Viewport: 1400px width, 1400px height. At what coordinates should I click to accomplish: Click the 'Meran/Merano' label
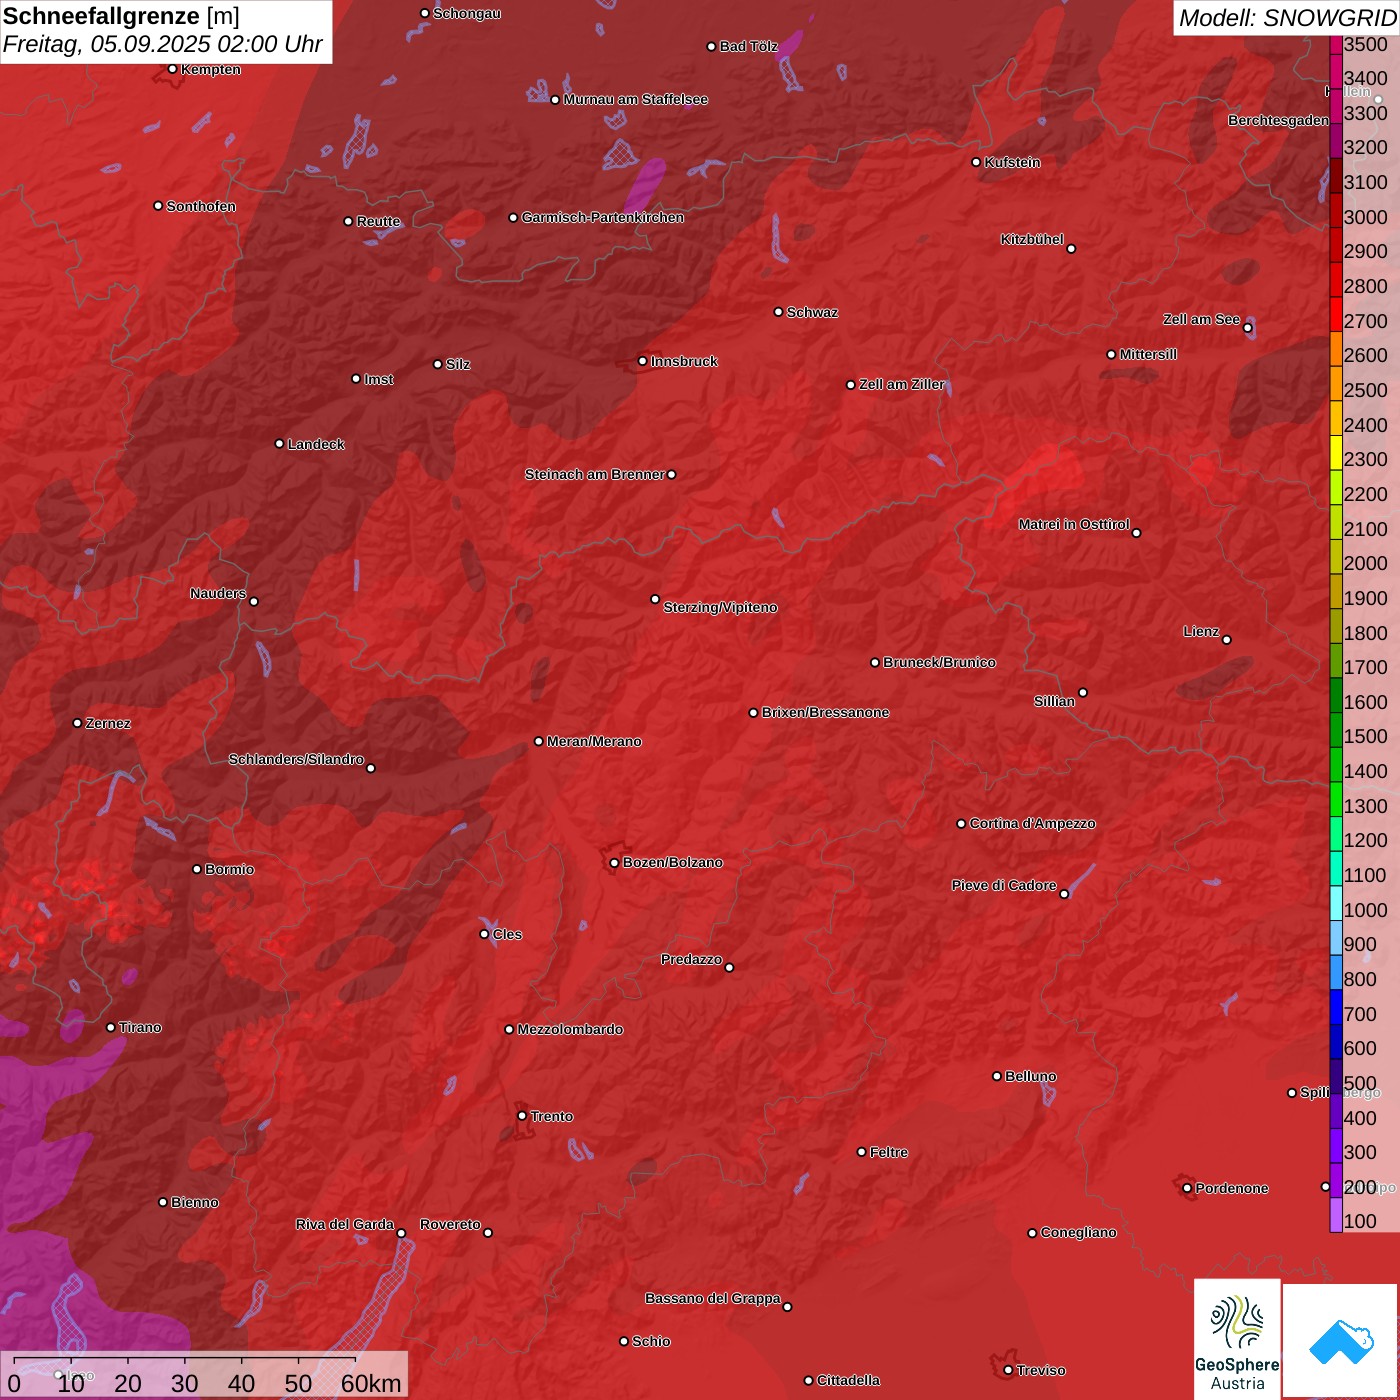(x=594, y=741)
